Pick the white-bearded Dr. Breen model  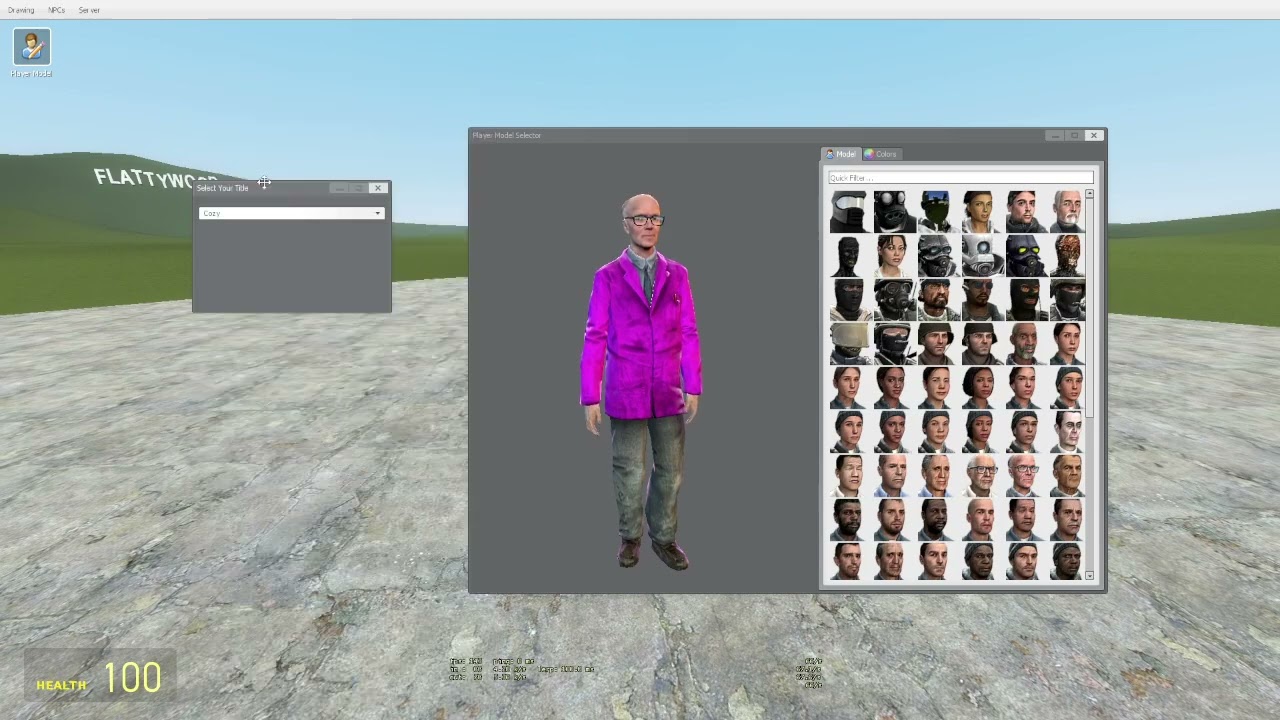coord(1067,212)
